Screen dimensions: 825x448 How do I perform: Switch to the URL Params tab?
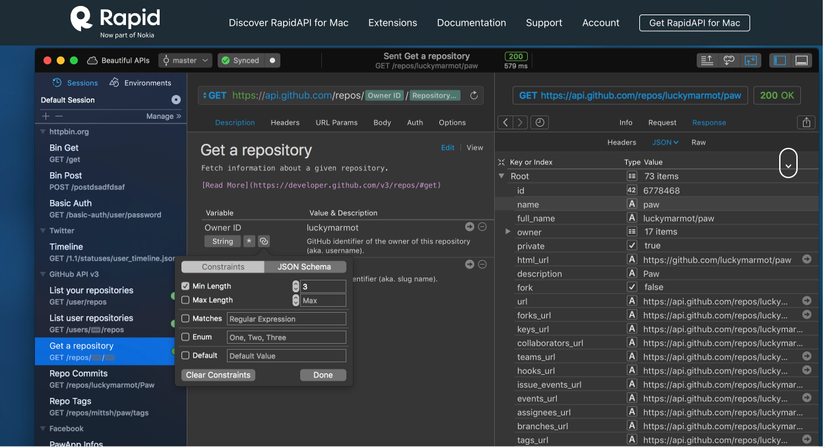[336, 123]
